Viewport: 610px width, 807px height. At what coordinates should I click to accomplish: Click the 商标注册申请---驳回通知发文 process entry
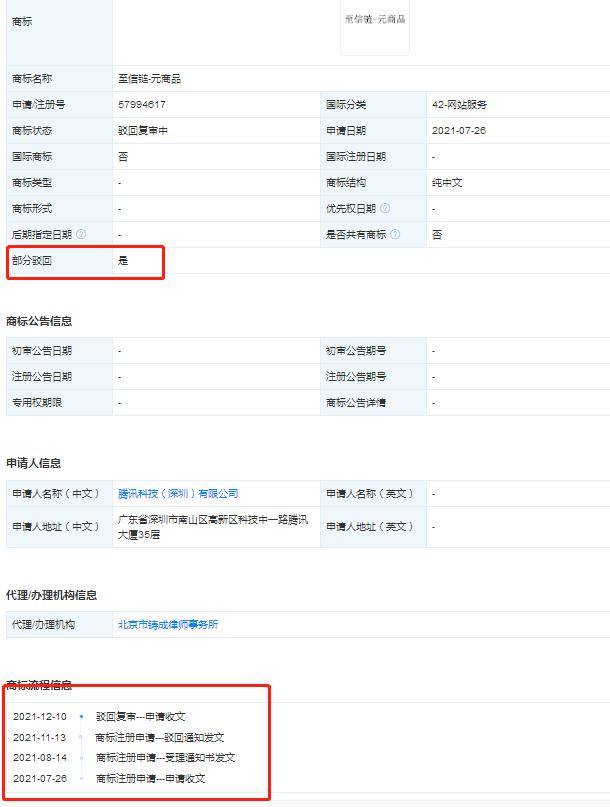[x=160, y=738]
